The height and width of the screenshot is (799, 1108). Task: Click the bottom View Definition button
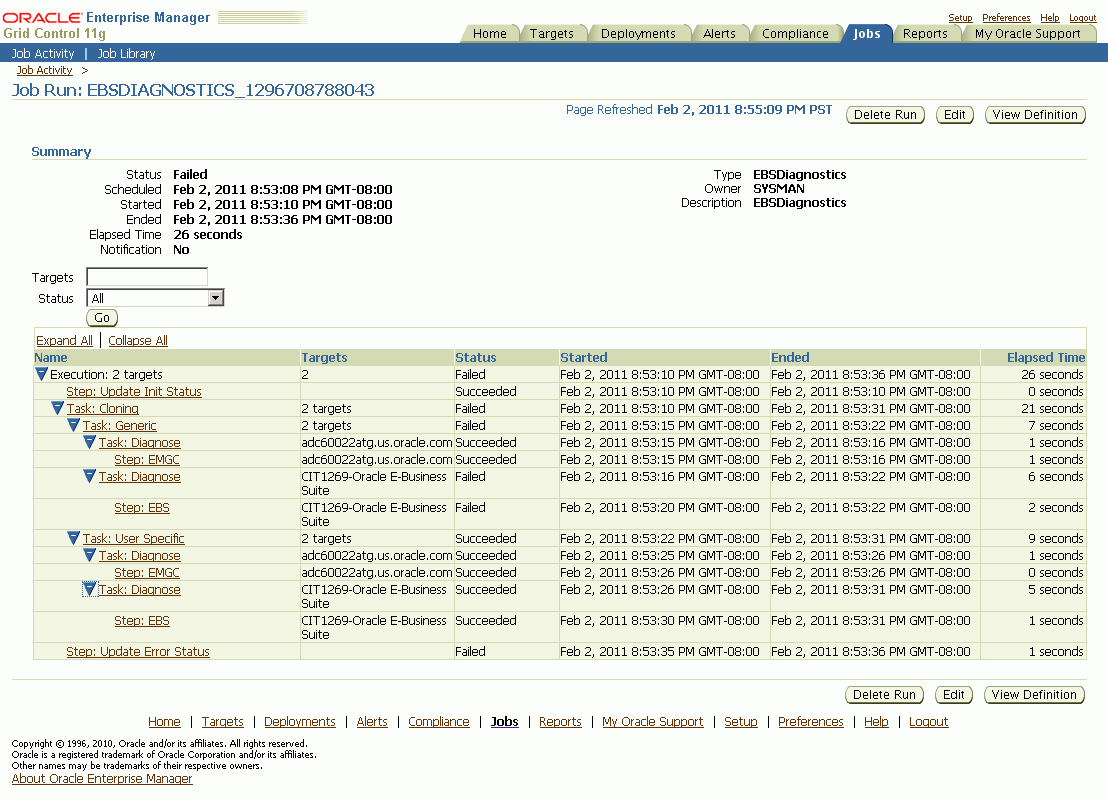(x=1034, y=694)
